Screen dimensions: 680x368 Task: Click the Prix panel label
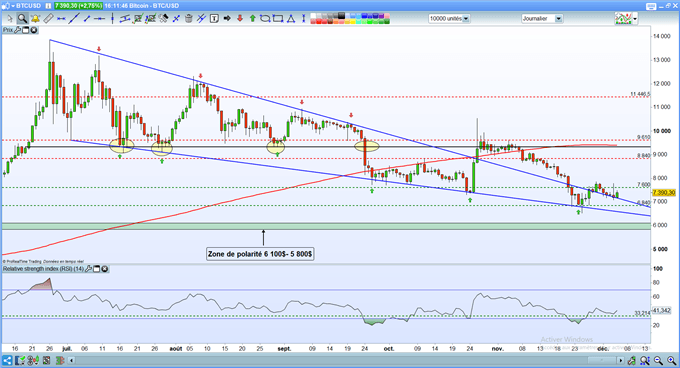[8, 30]
